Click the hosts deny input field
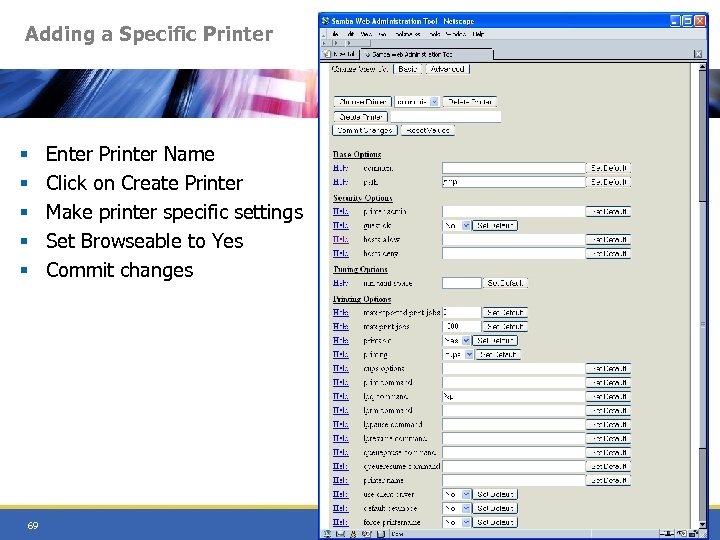 point(513,253)
